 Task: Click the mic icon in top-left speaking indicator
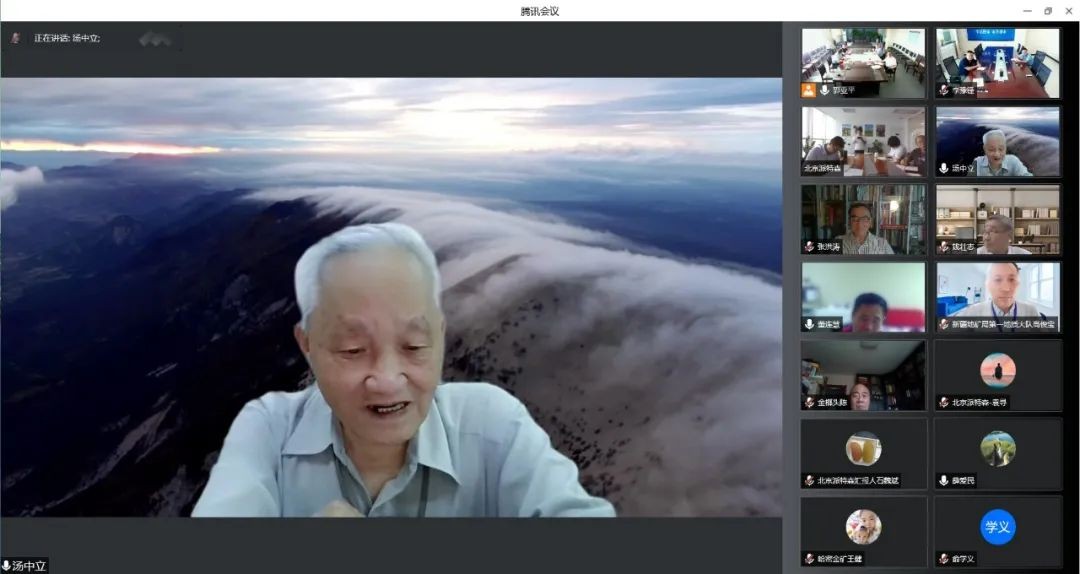[x=15, y=38]
